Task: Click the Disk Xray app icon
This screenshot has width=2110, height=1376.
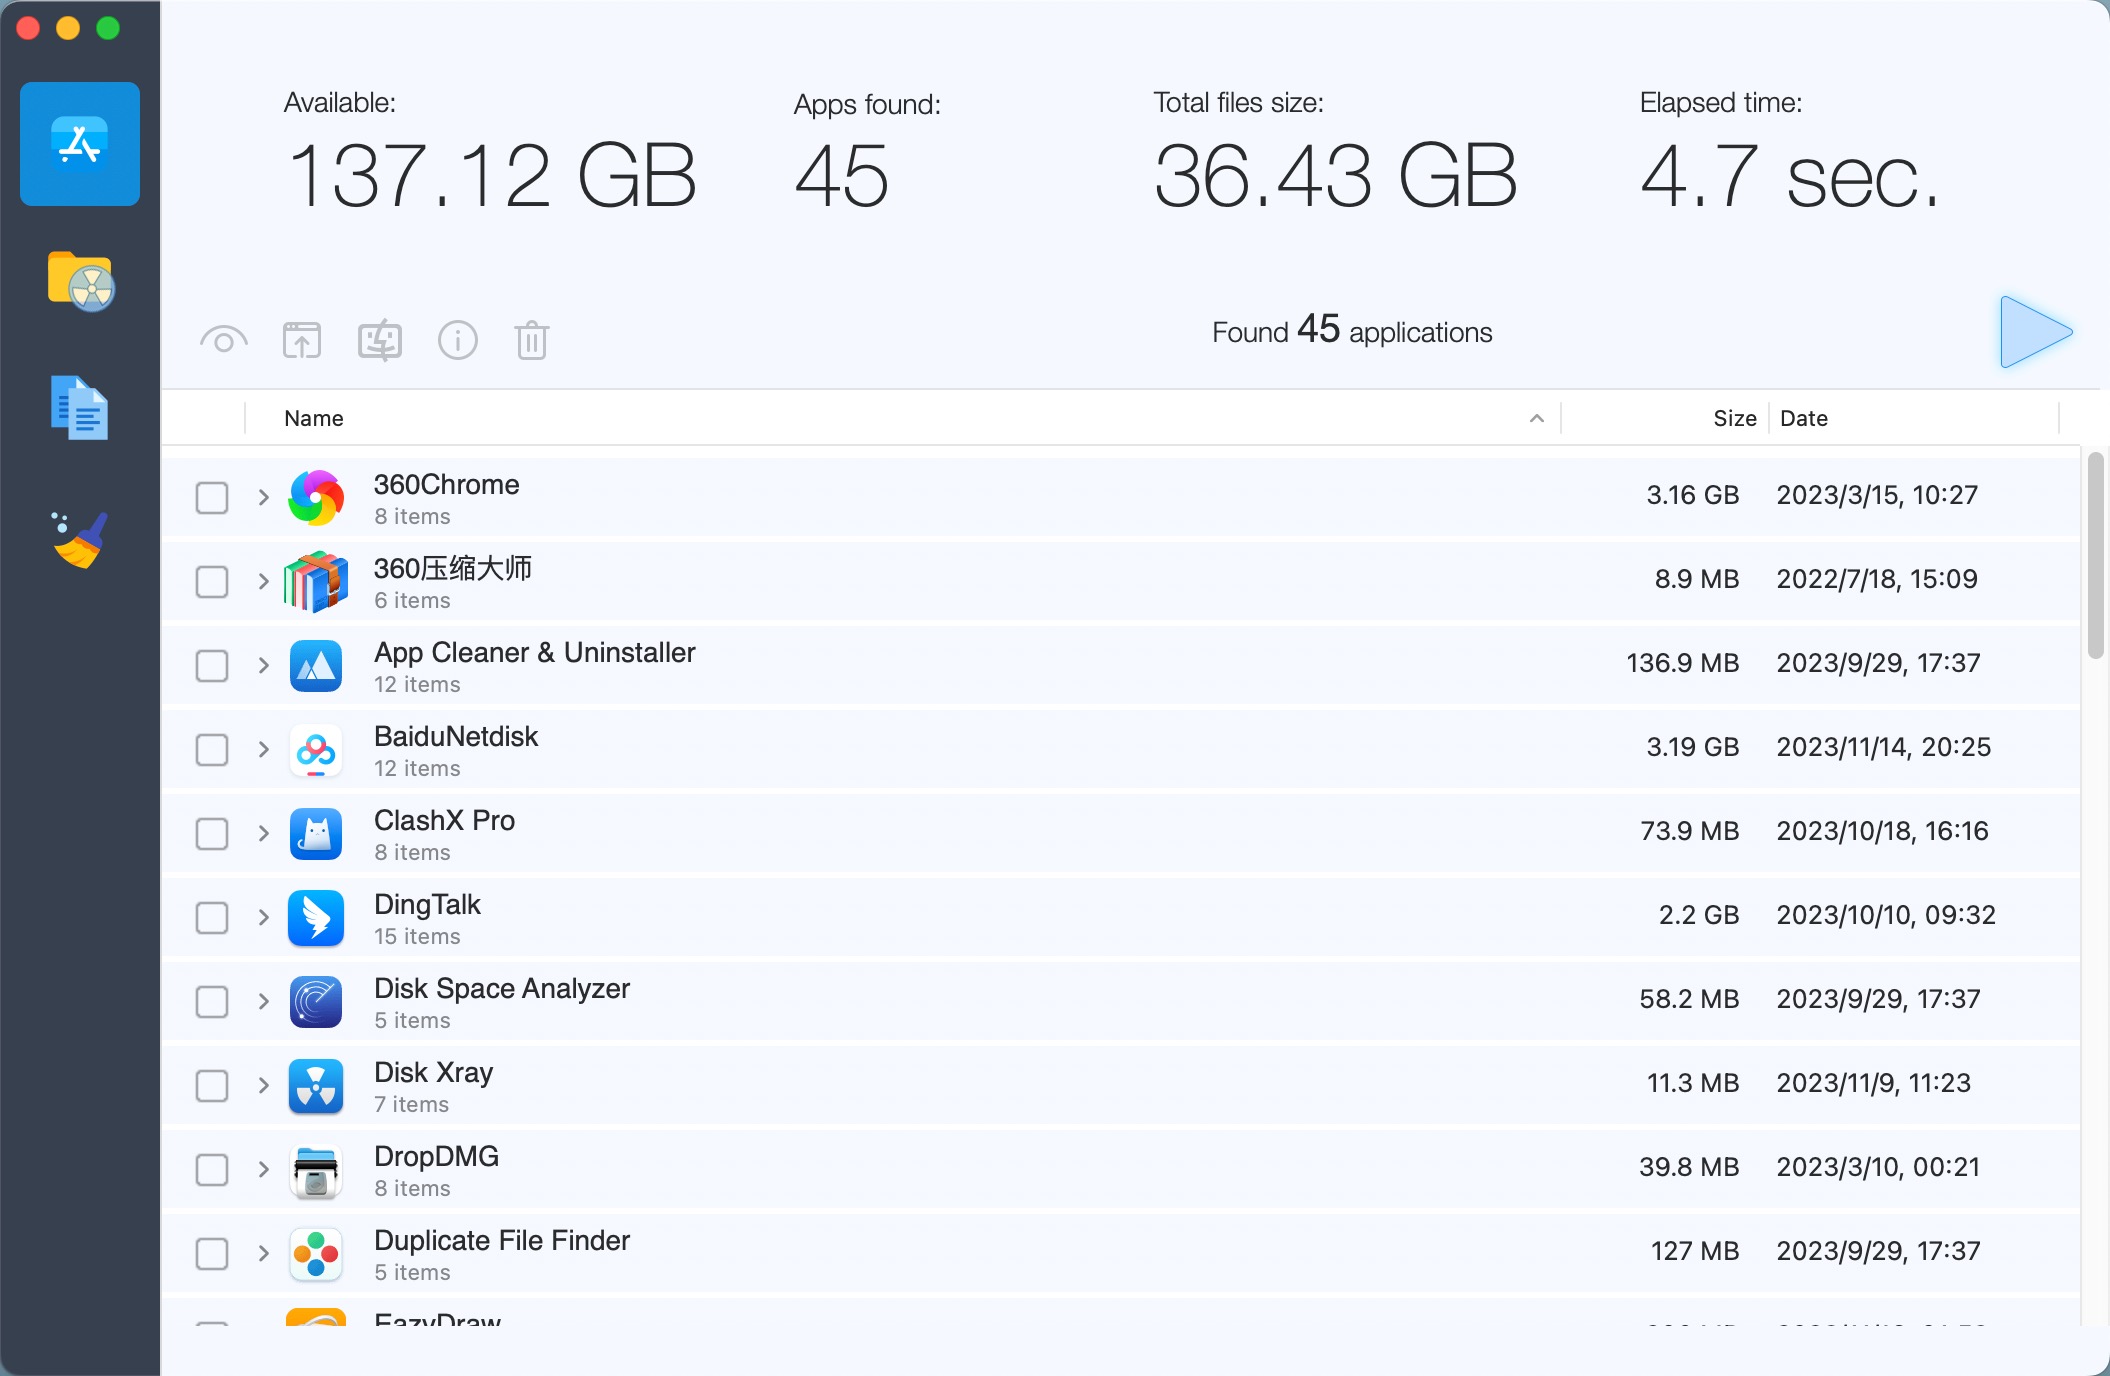Action: (316, 1086)
